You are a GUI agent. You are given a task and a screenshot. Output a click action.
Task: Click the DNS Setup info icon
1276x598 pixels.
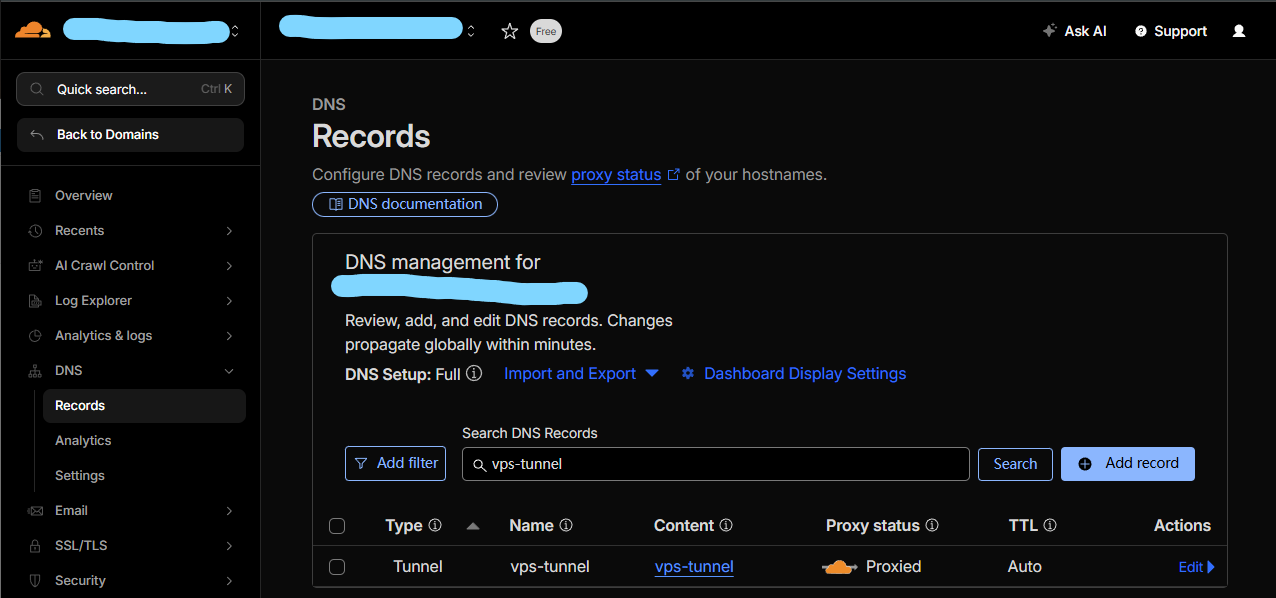474,373
